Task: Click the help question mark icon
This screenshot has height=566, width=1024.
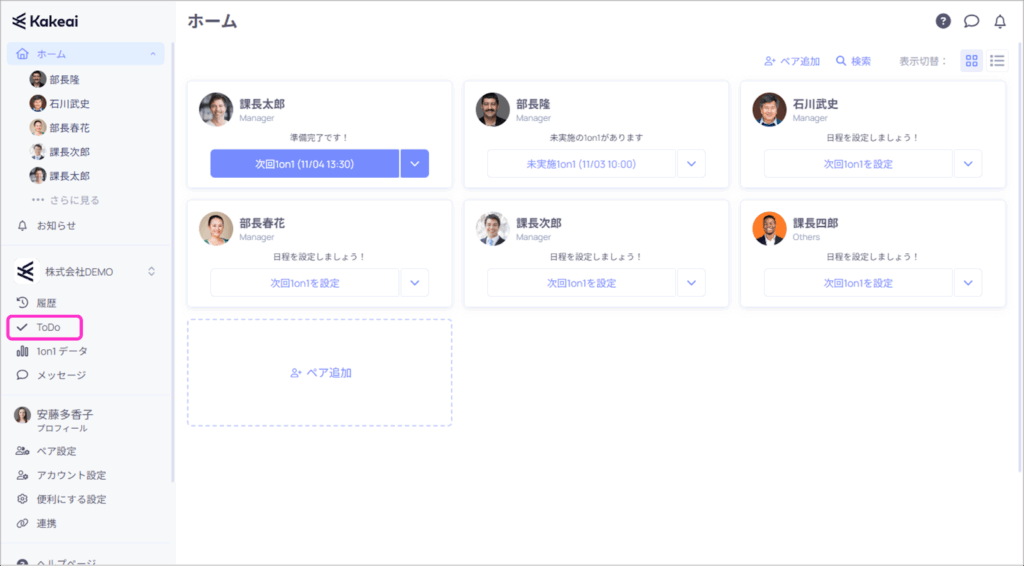Action: pos(943,21)
